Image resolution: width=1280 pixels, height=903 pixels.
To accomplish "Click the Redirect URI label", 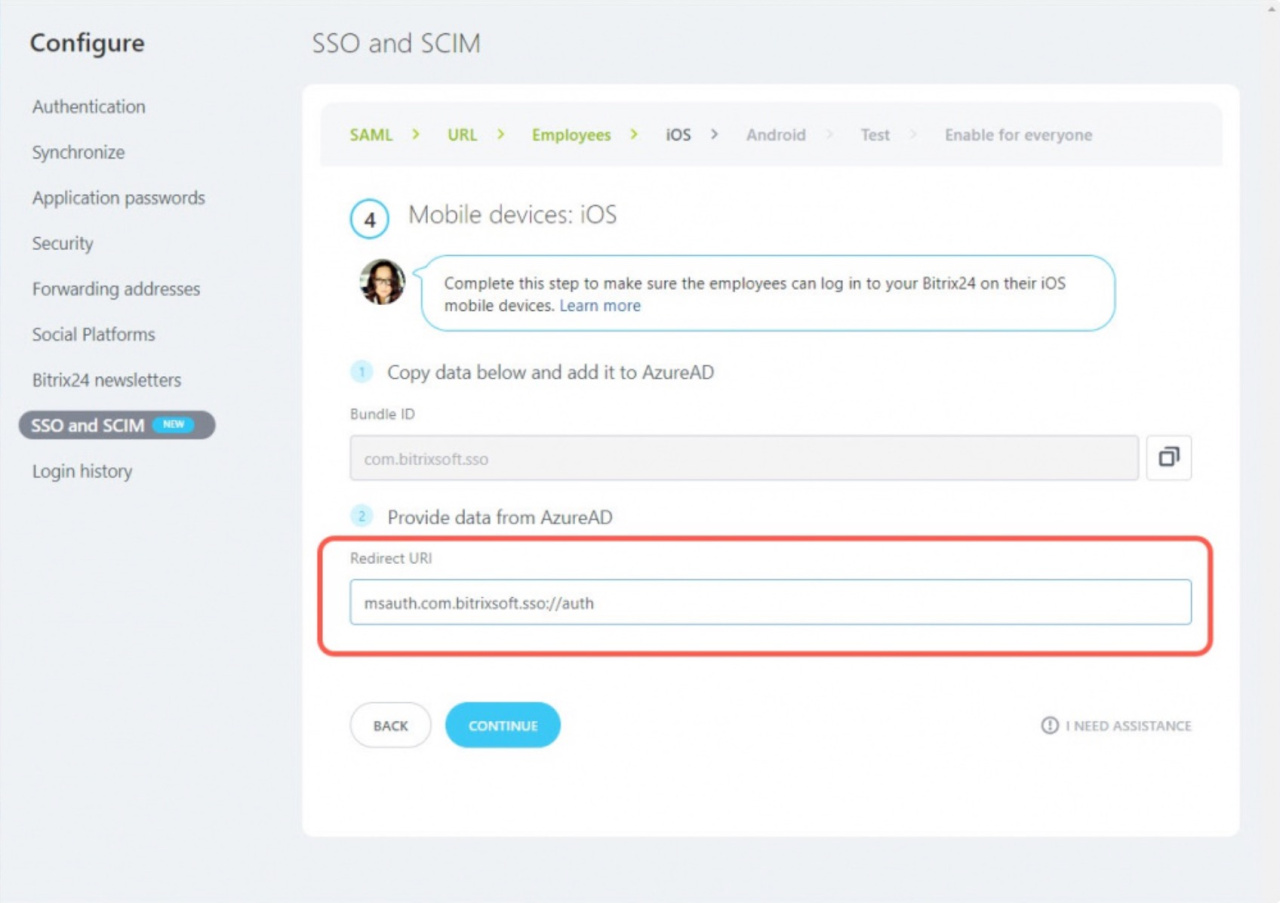I will [x=391, y=558].
